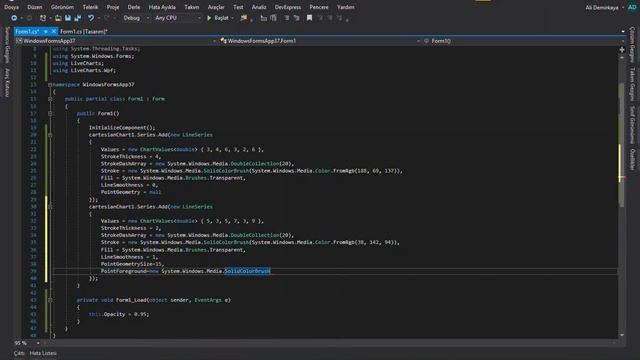
Task: Comment out the selected lines
Action: pos(287,18)
